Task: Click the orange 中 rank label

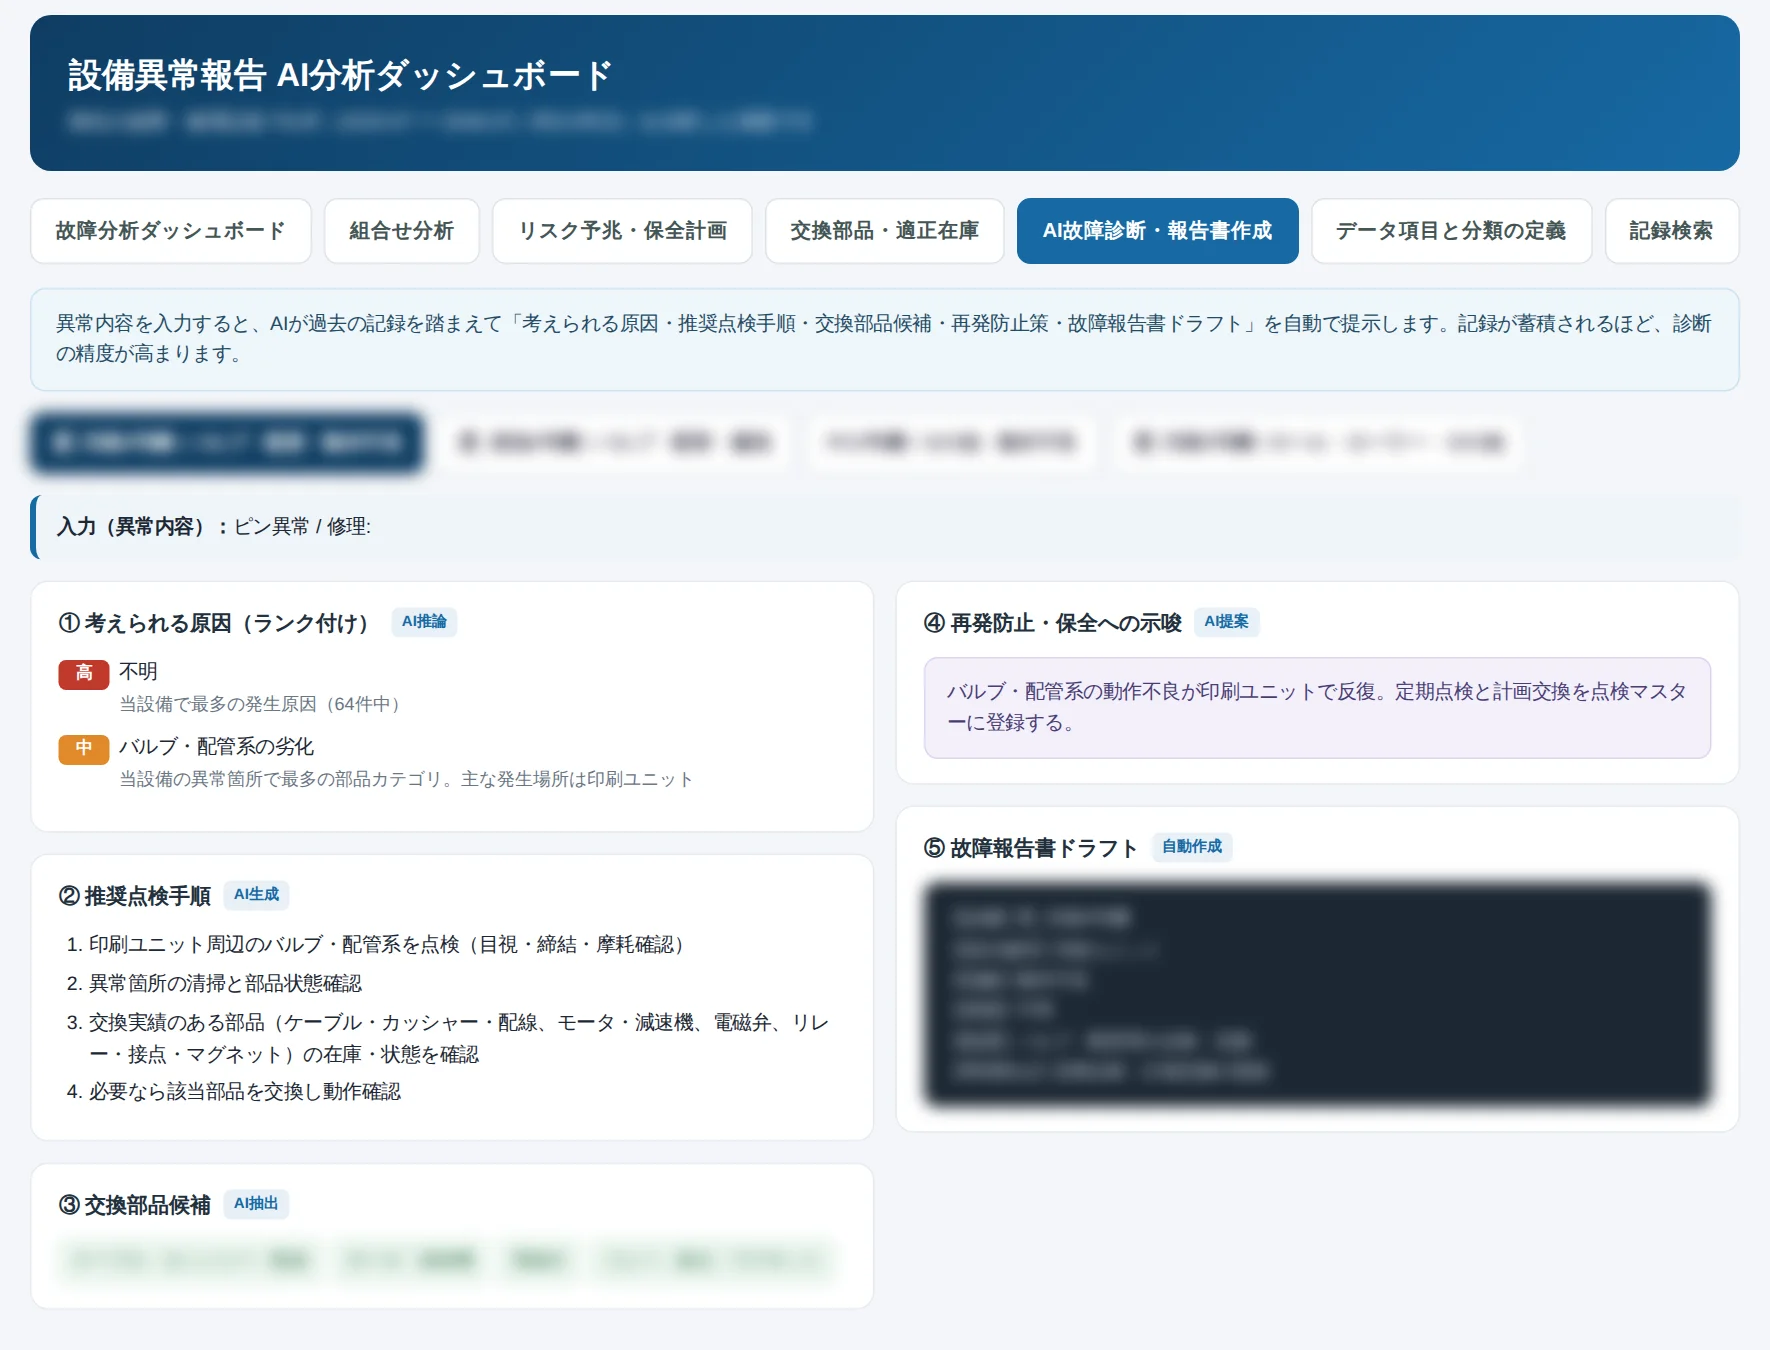Action: [x=84, y=749]
